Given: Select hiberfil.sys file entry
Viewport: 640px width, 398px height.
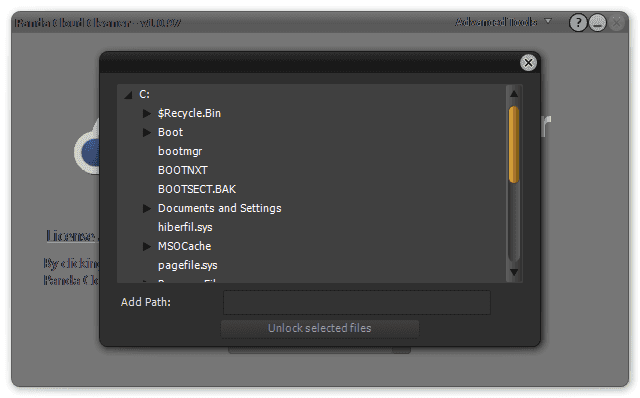Looking at the screenshot, I should [185, 227].
